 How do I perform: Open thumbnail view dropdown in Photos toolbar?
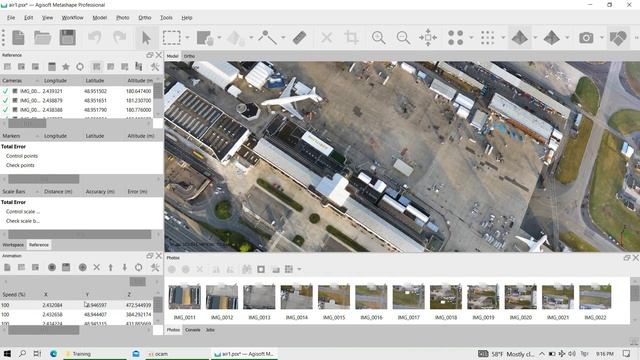pyautogui.click(x=299, y=269)
